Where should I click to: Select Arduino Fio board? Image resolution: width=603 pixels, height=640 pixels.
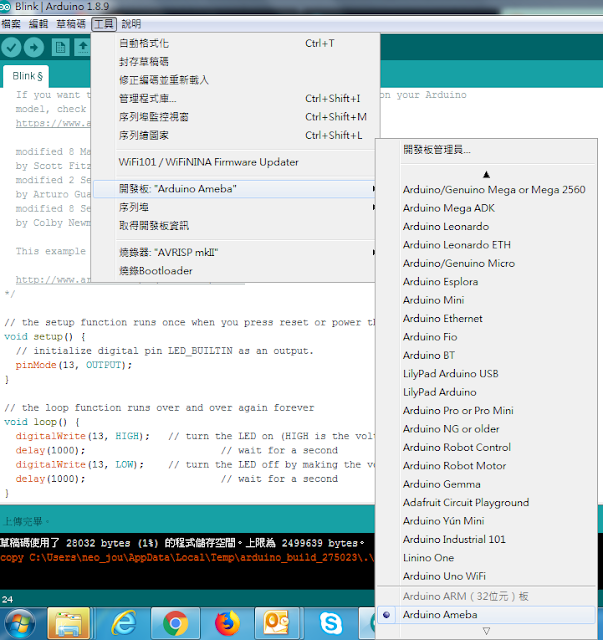(x=486, y=337)
